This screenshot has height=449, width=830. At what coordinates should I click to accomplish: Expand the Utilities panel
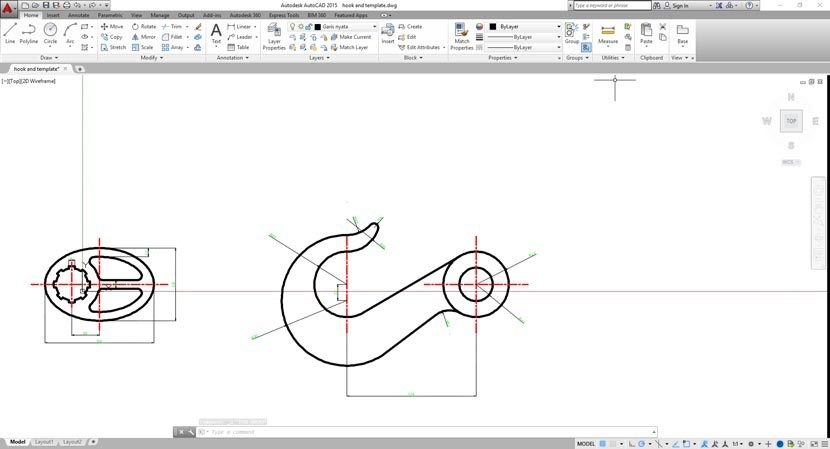613,58
